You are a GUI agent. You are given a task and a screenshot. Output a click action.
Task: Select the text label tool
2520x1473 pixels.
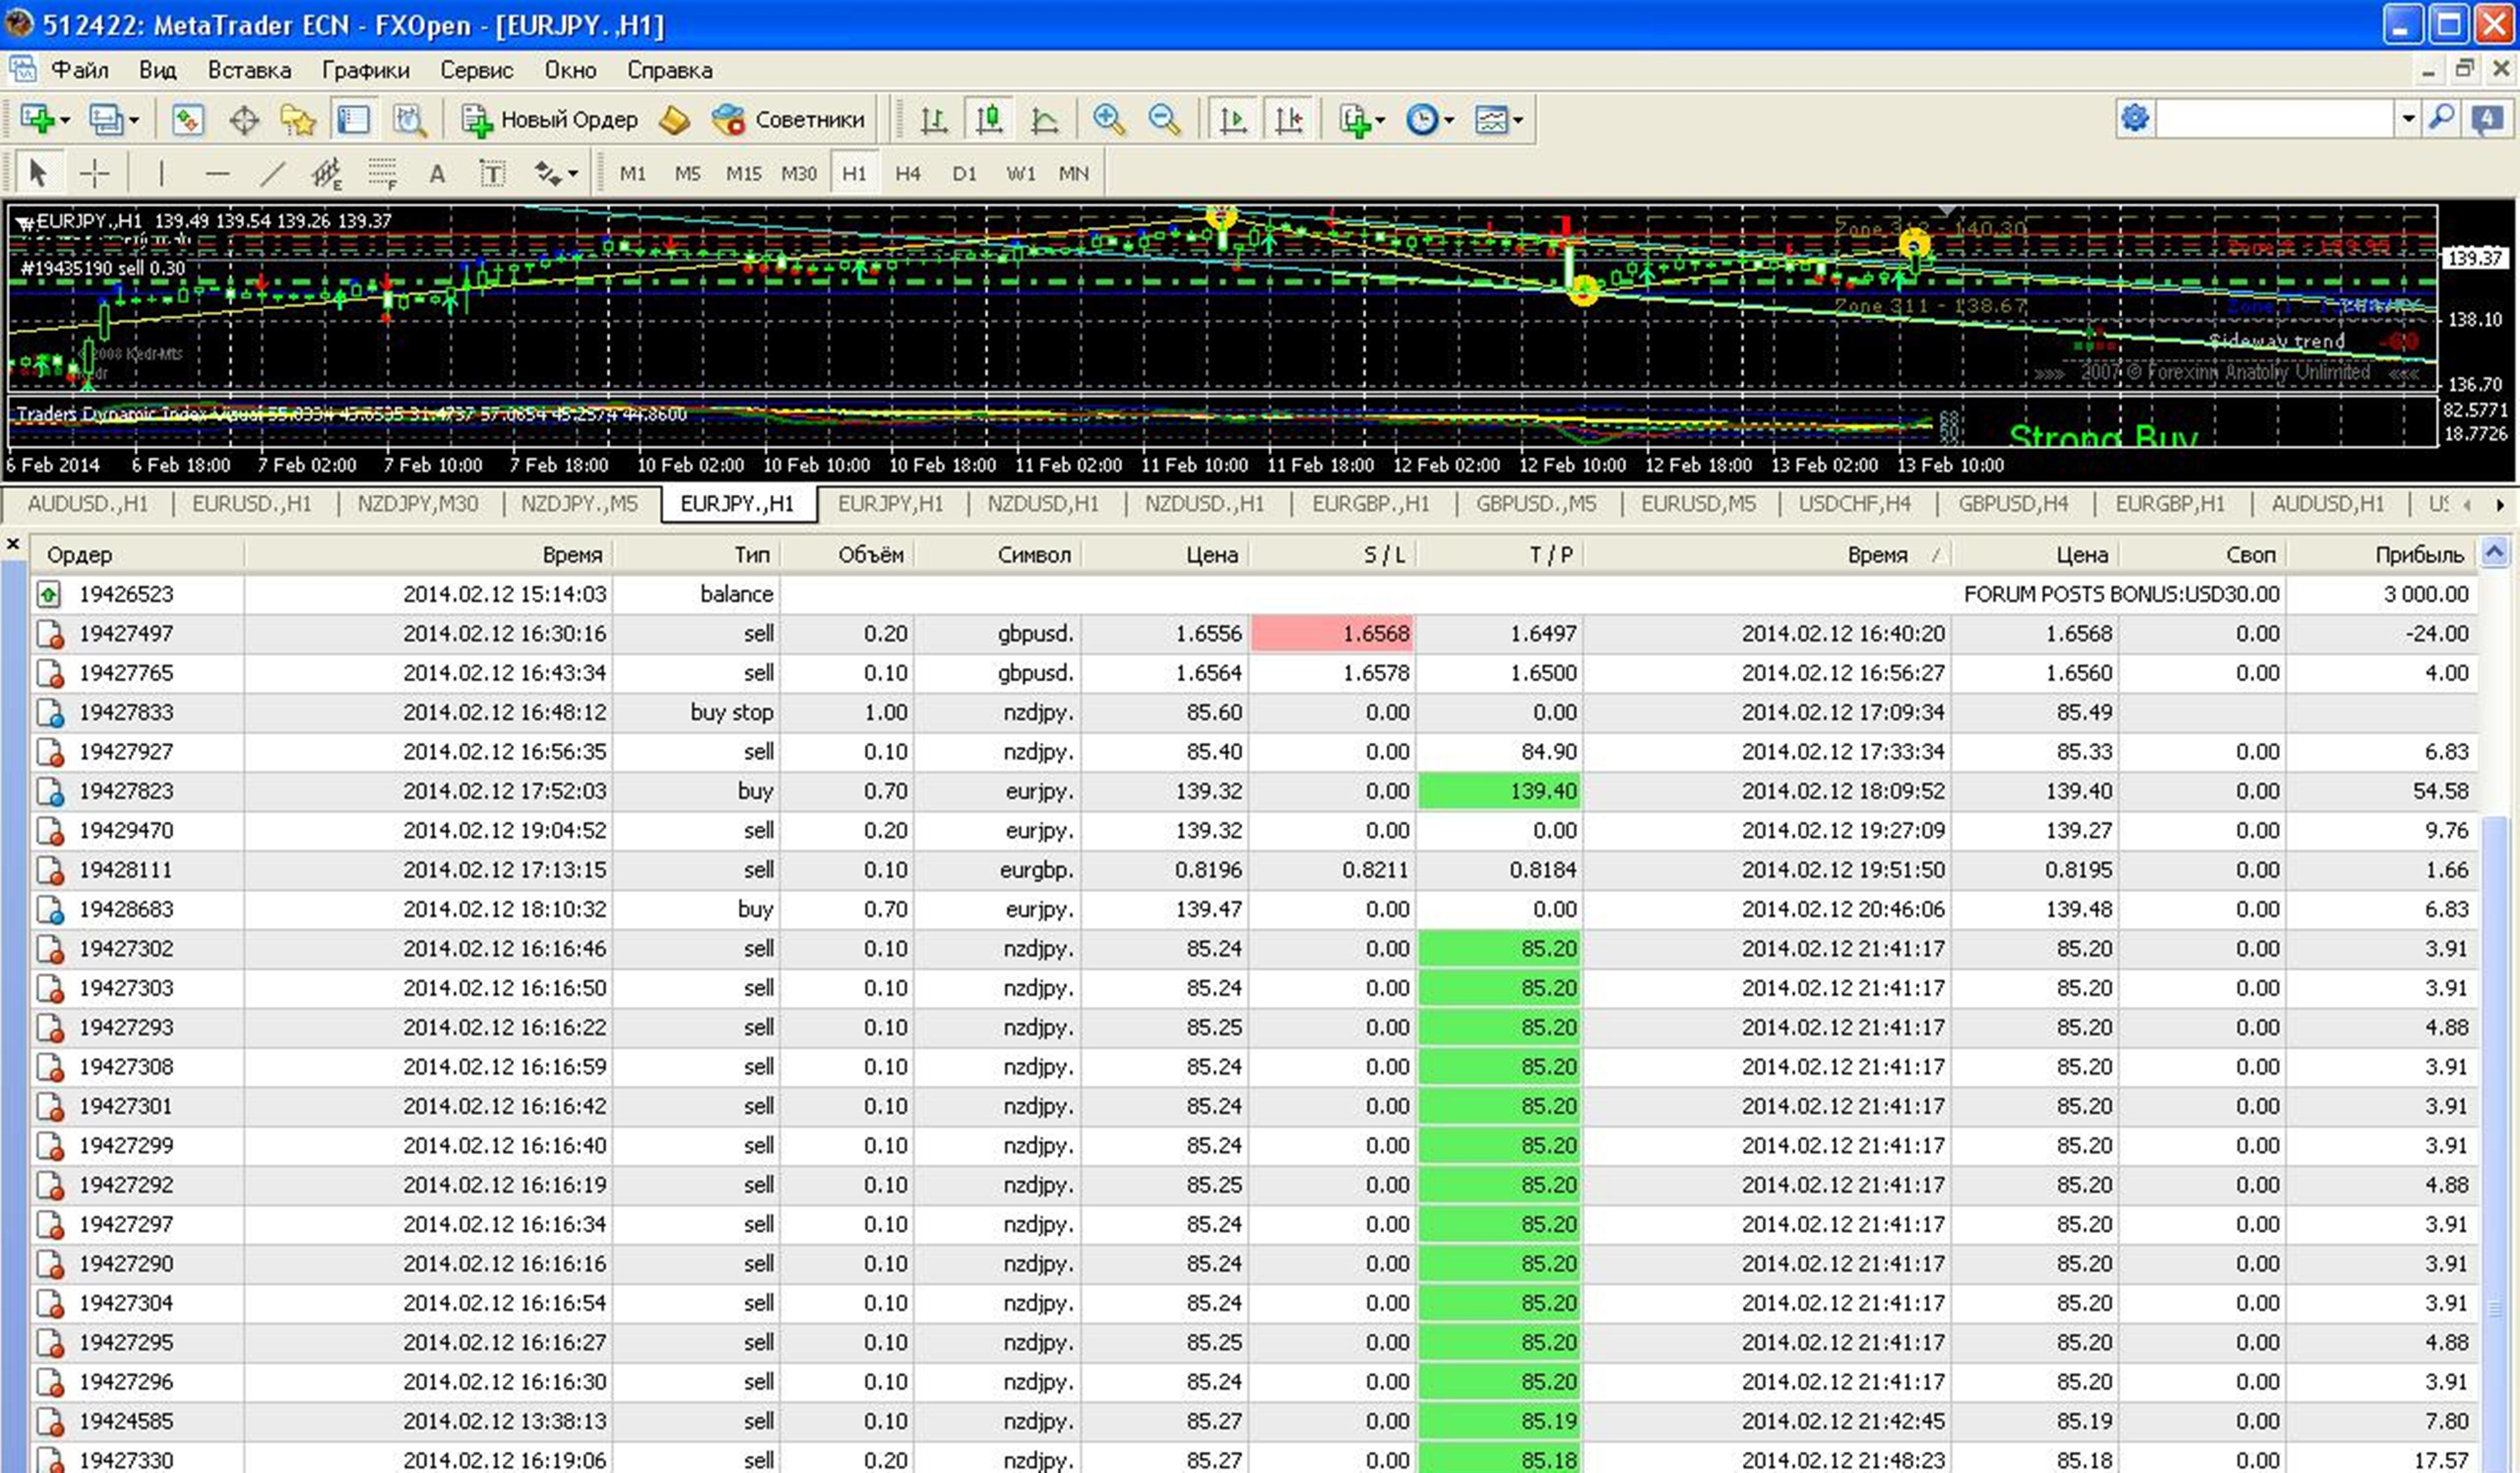[492, 174]
